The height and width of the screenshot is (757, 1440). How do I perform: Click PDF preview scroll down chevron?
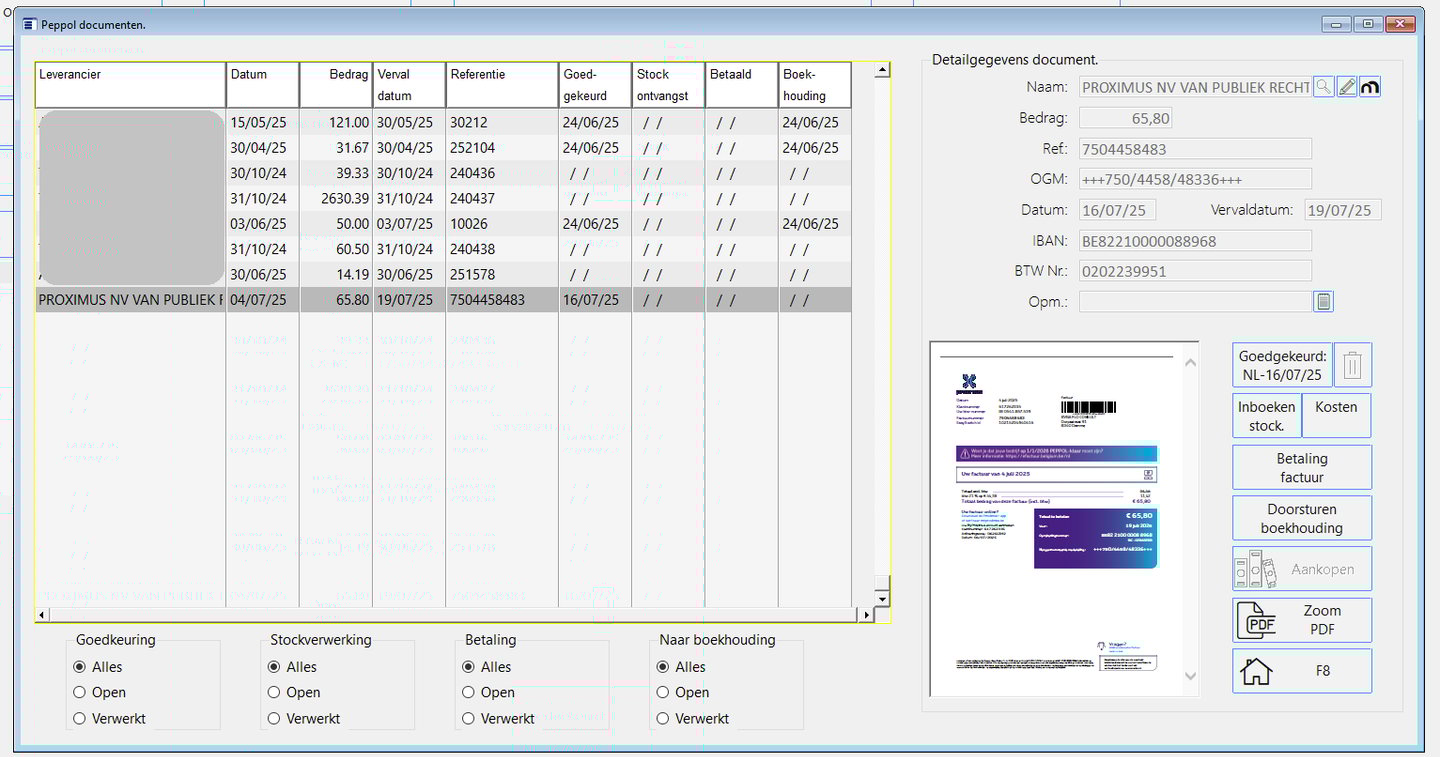point(1190,677)
